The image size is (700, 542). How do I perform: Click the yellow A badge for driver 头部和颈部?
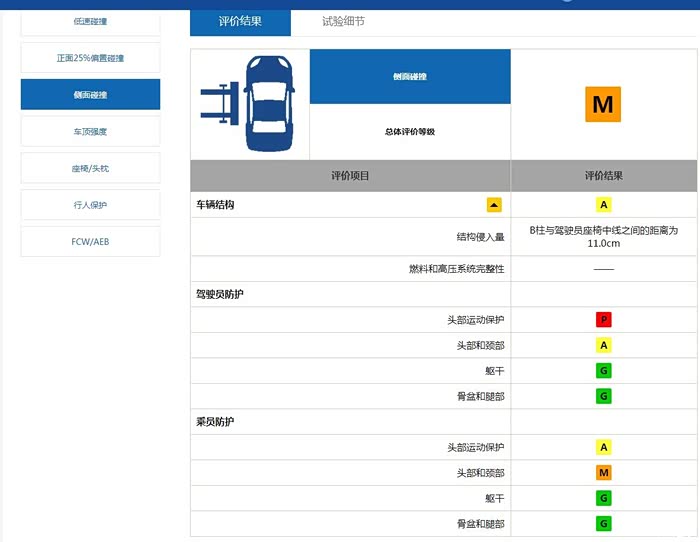tap(603, 345)
